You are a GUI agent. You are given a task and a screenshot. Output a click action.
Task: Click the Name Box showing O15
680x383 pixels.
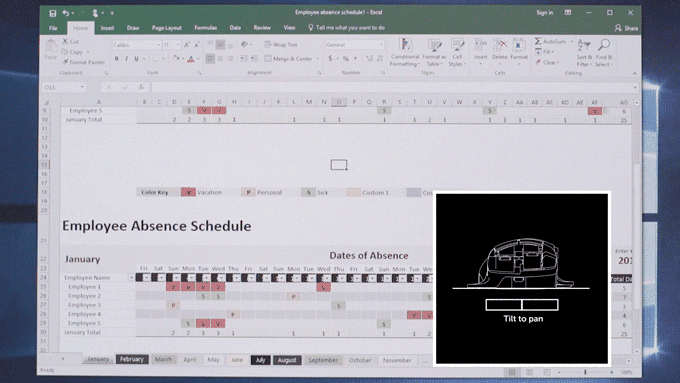coord(64,87)
